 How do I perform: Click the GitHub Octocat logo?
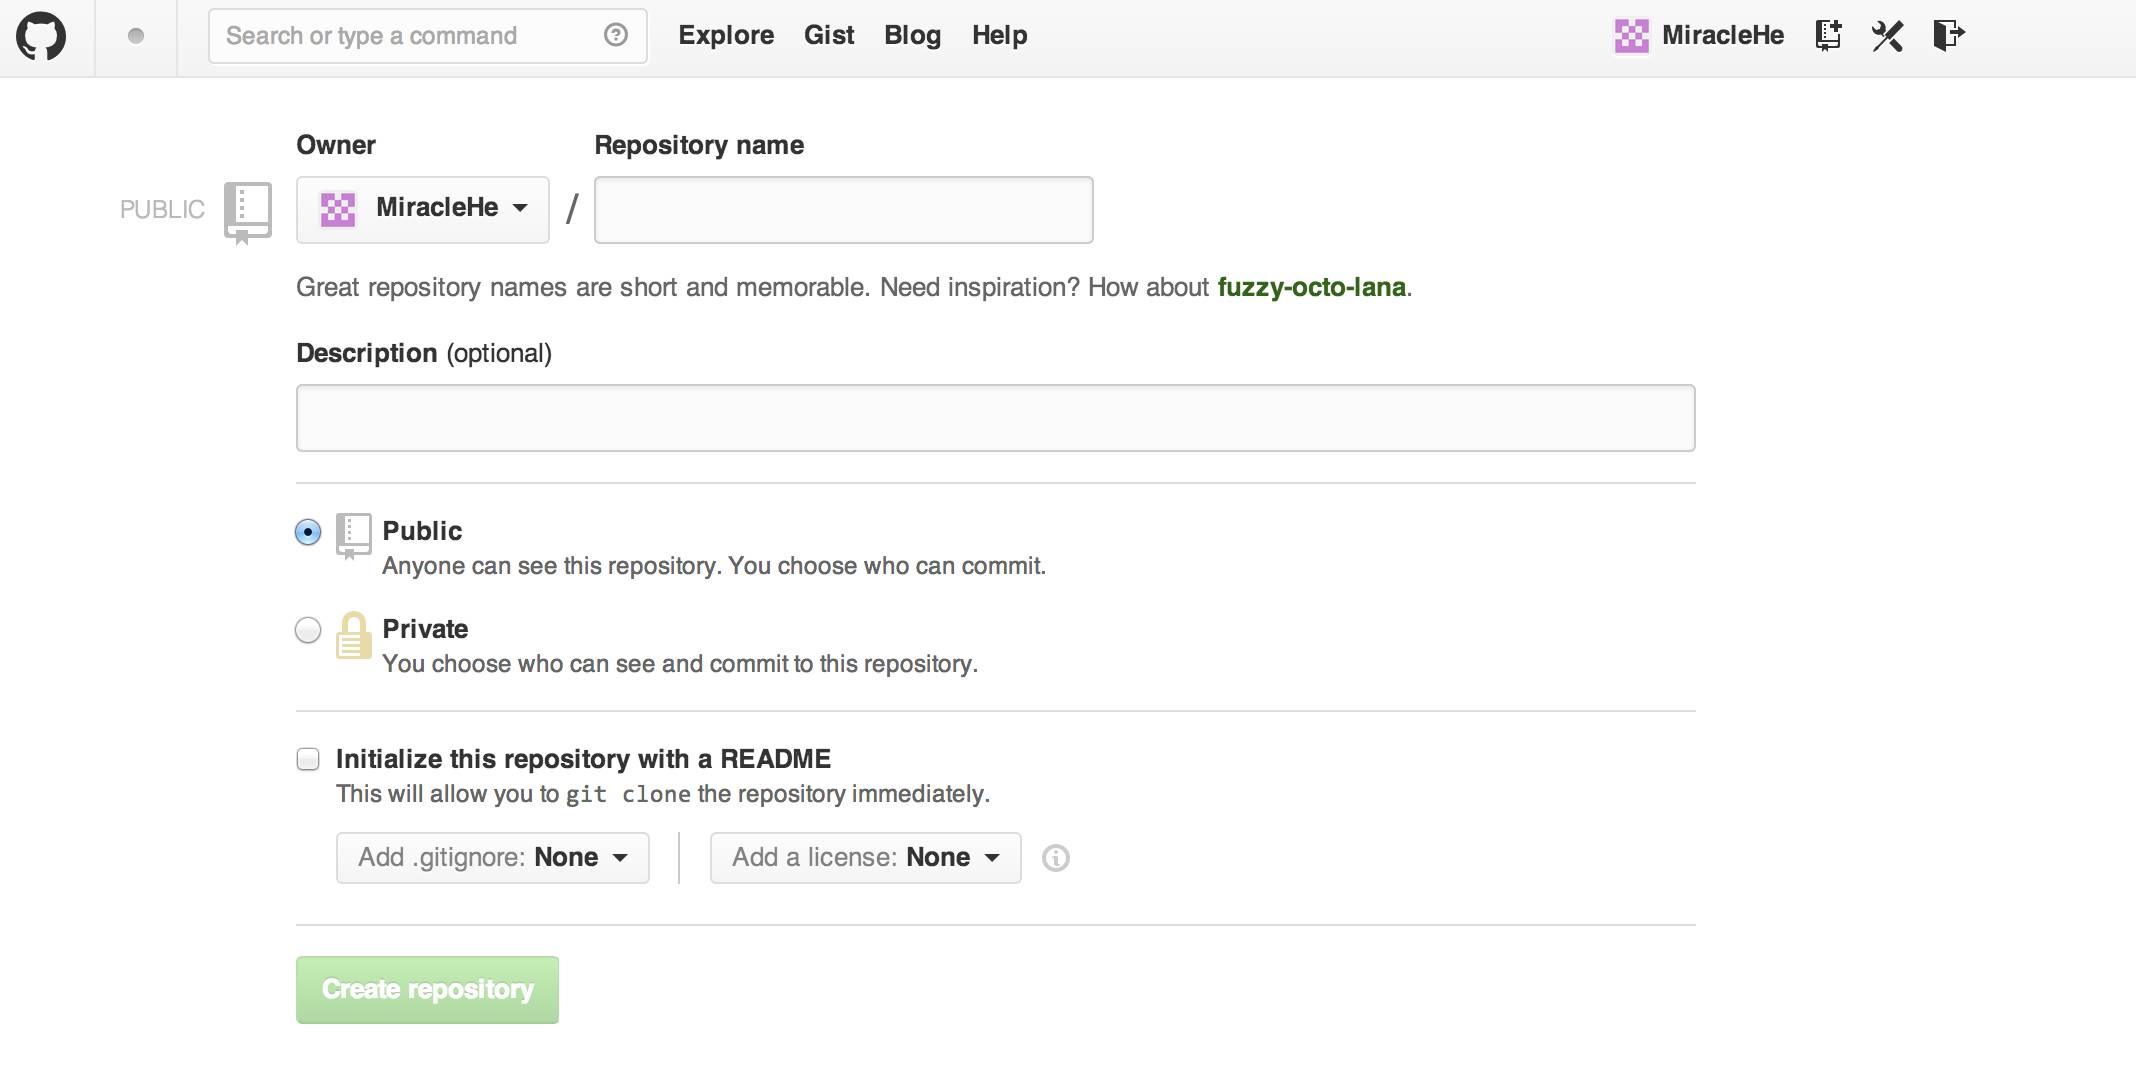[x=41, y=37]
